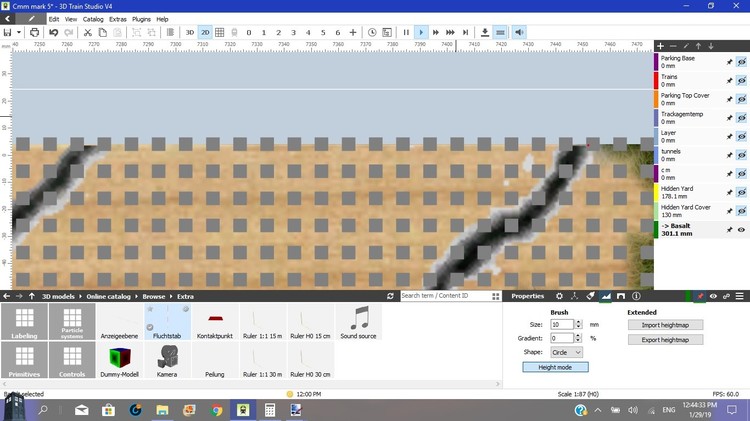Image resolution: width=750 pixels, height=421 pixels.
Task: Click Export heightmap button
Action: [x=665, y=340]
